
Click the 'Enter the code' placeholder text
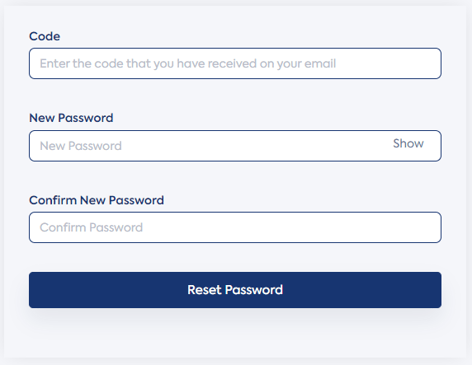[x=188, y=63]
